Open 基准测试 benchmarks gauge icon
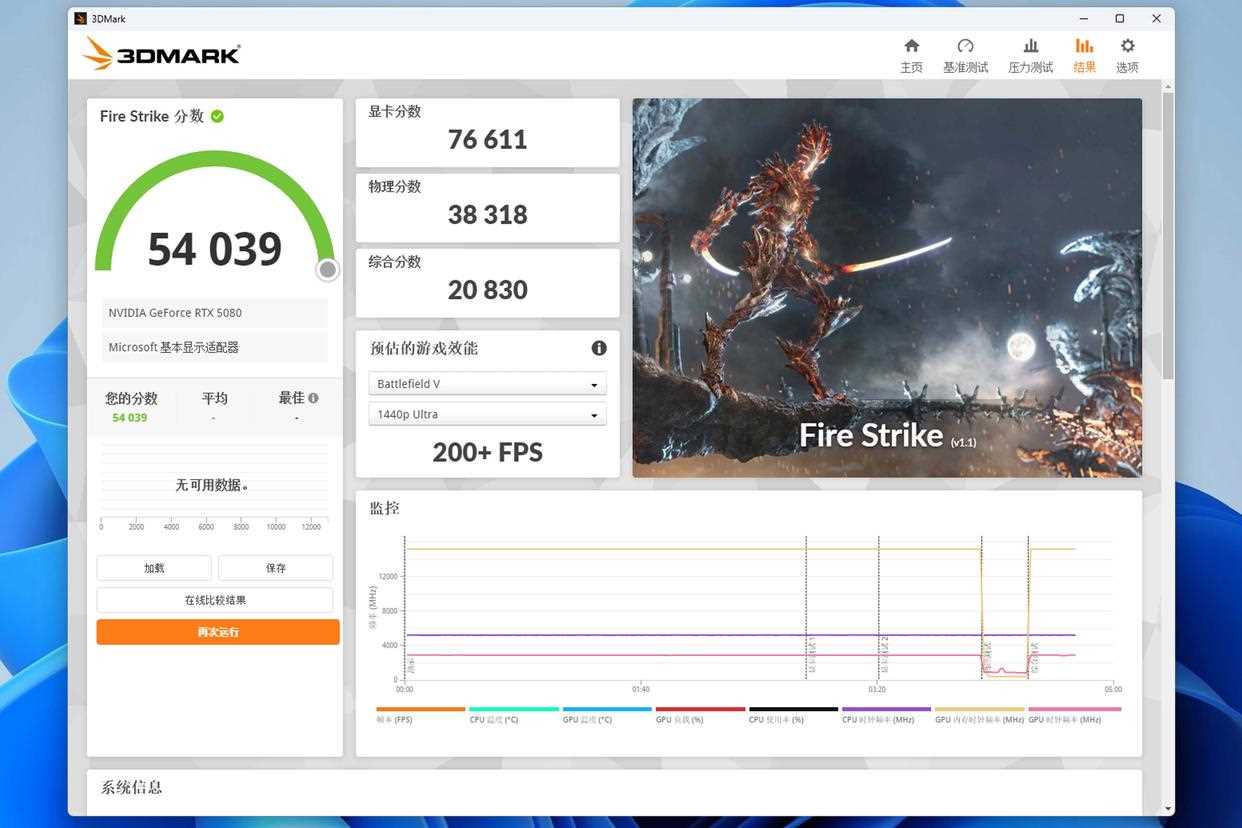 click(x=965, y=47)
